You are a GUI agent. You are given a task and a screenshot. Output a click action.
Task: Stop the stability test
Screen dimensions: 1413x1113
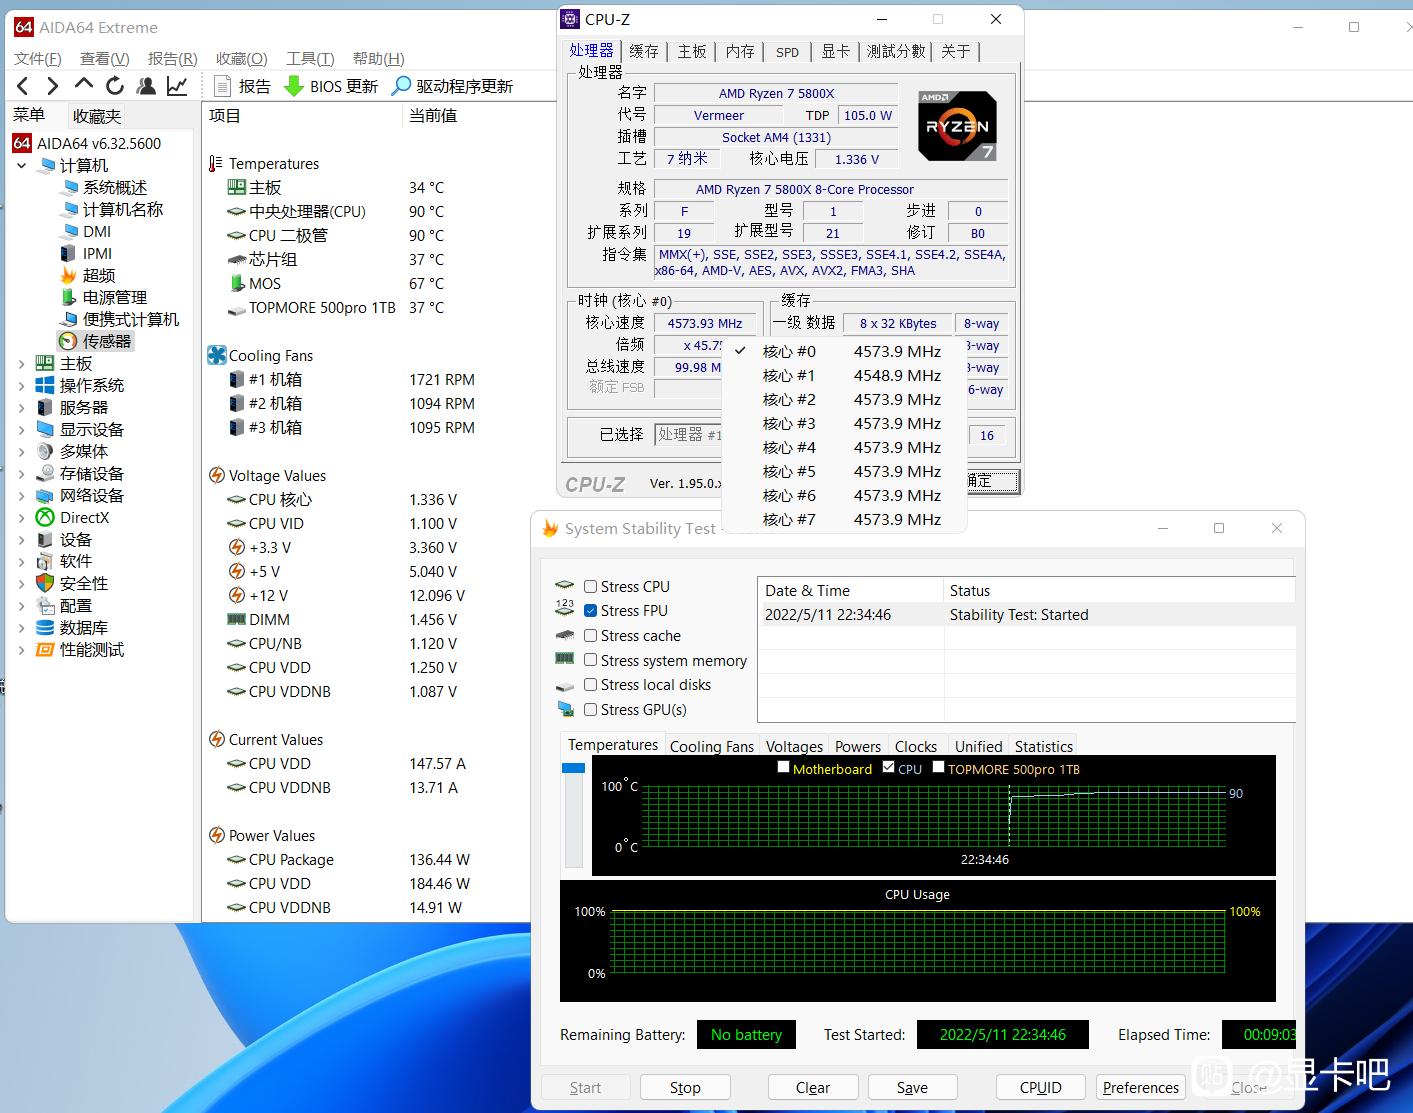[x=685, y=1087]
